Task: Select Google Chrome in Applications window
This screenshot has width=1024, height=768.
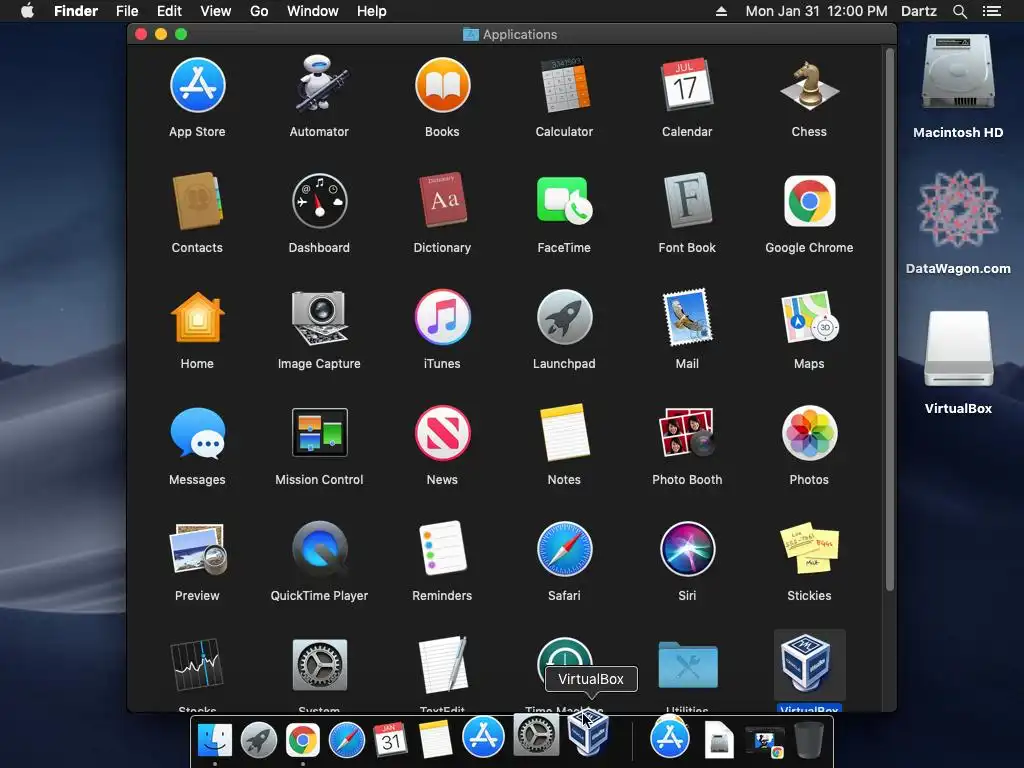Action: [x=809, y=201]
